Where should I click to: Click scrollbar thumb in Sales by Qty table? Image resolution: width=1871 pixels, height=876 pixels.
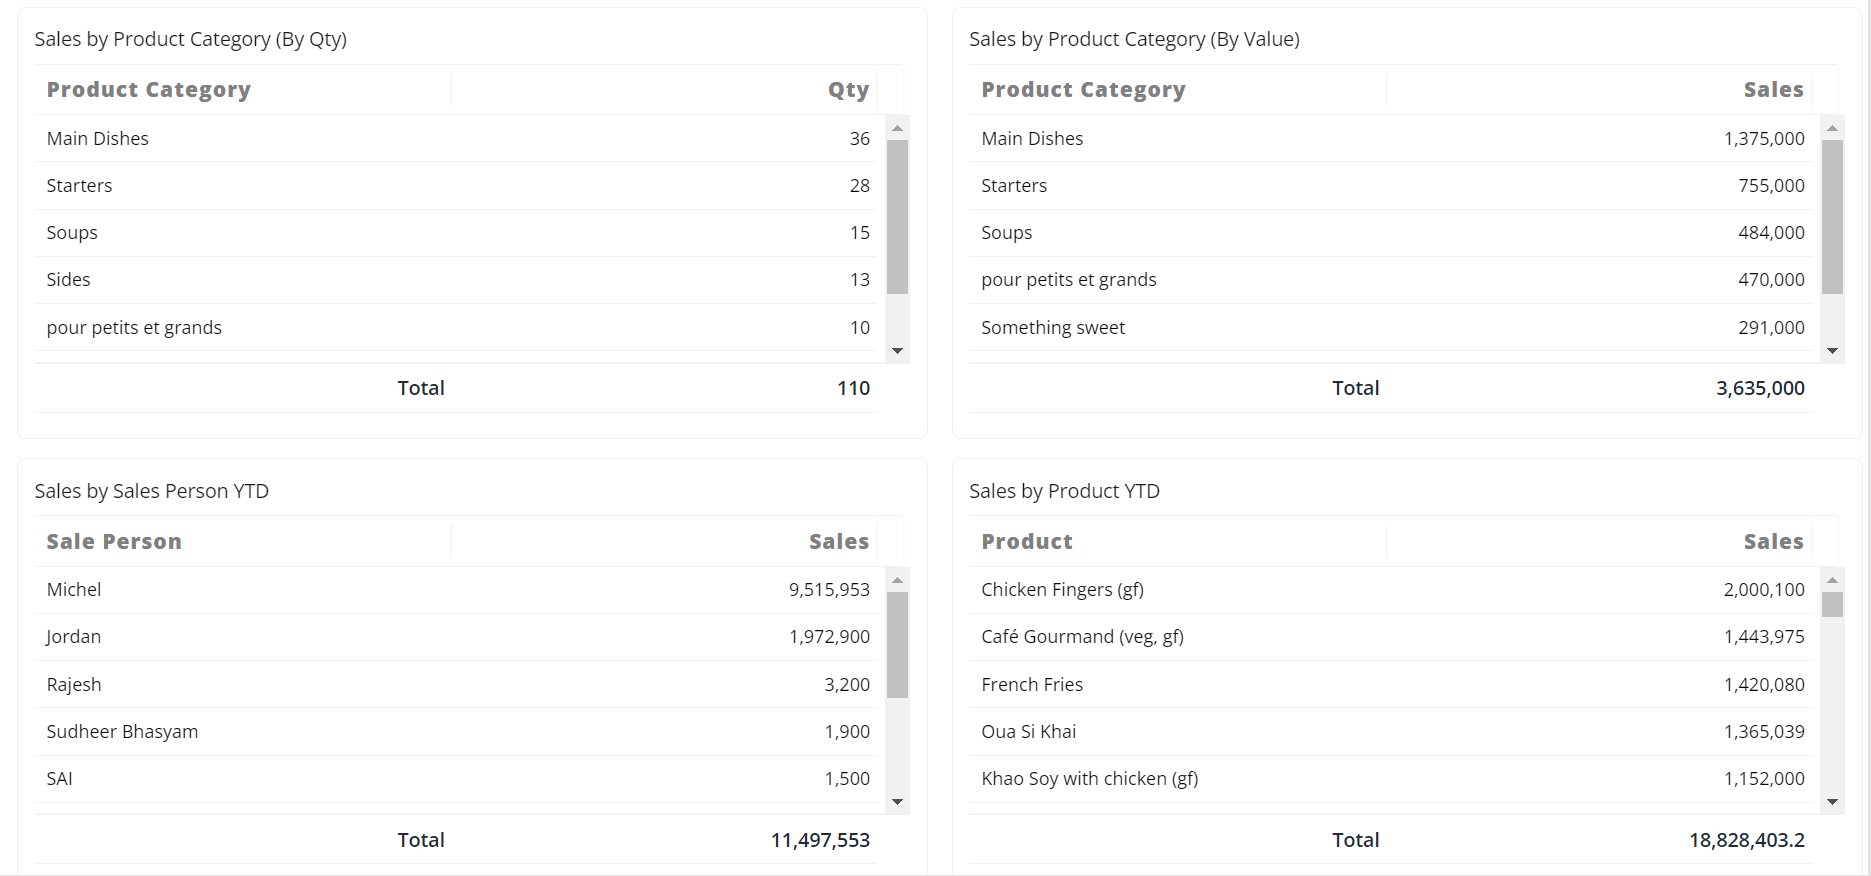[x=897, y=216]
